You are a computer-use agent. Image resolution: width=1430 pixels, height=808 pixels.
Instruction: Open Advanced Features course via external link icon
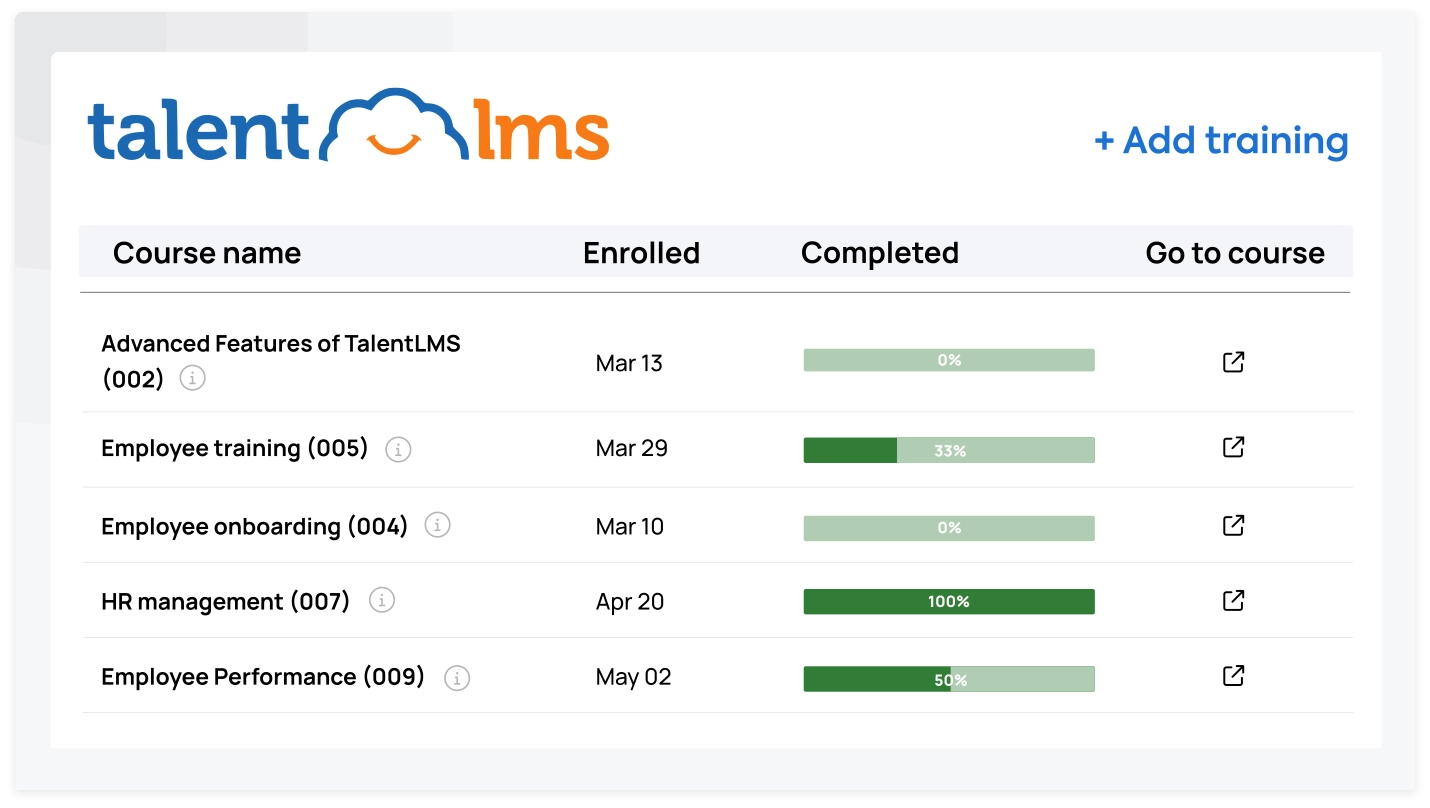coord(1234,362)
